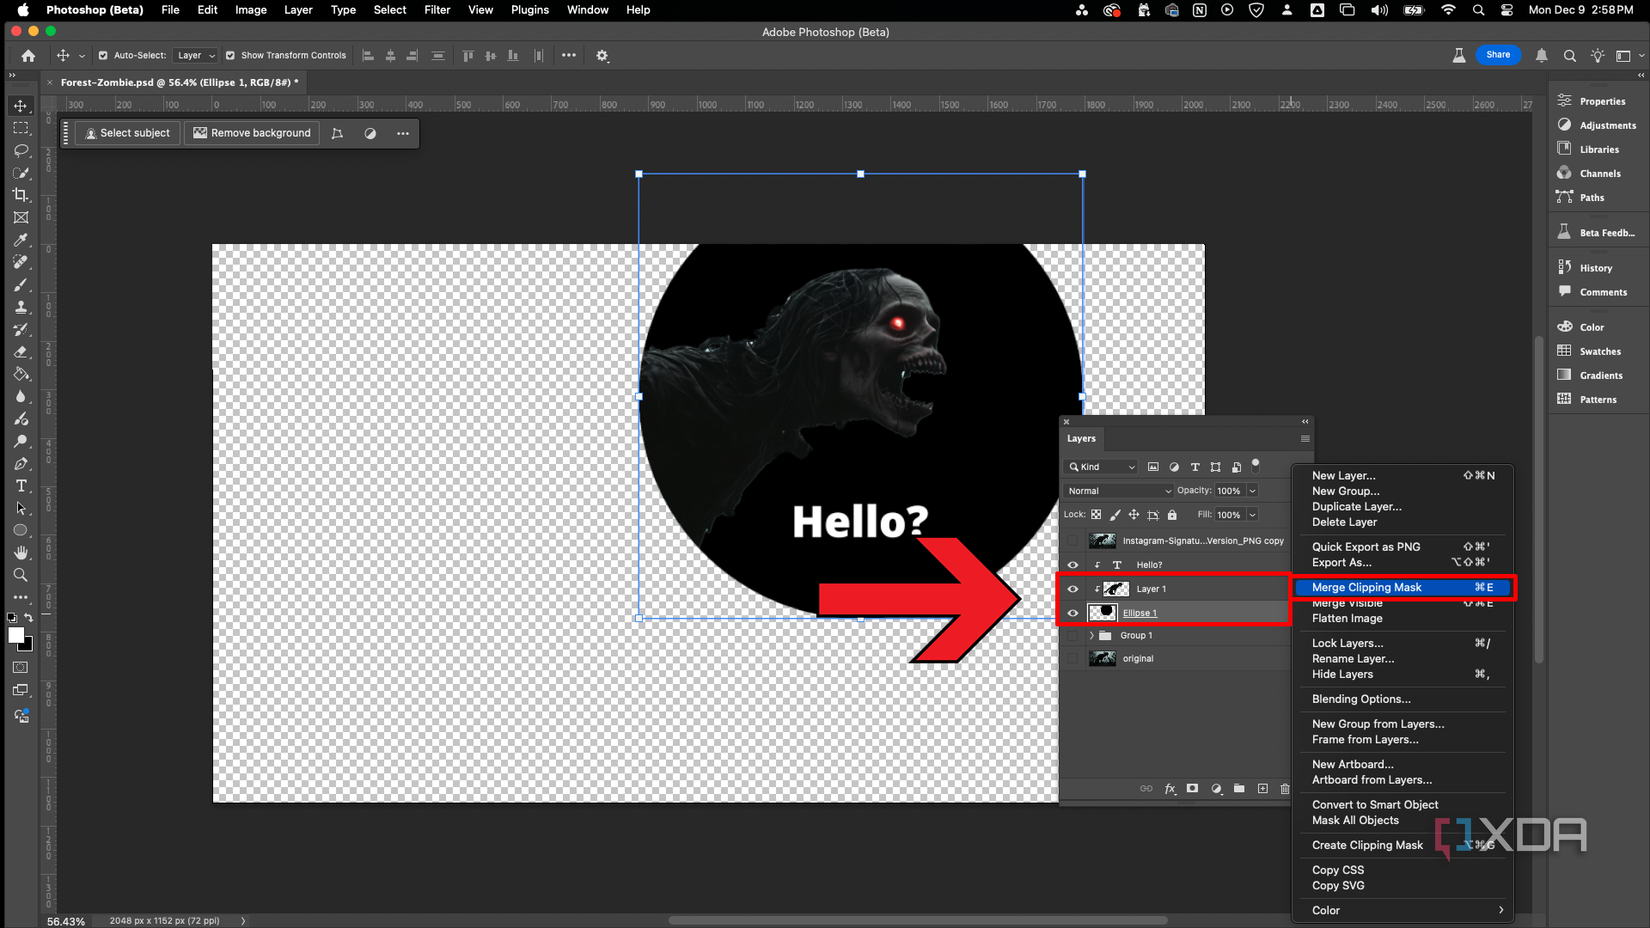Toggle the layer filtering on/off switch

[1256, 465]
